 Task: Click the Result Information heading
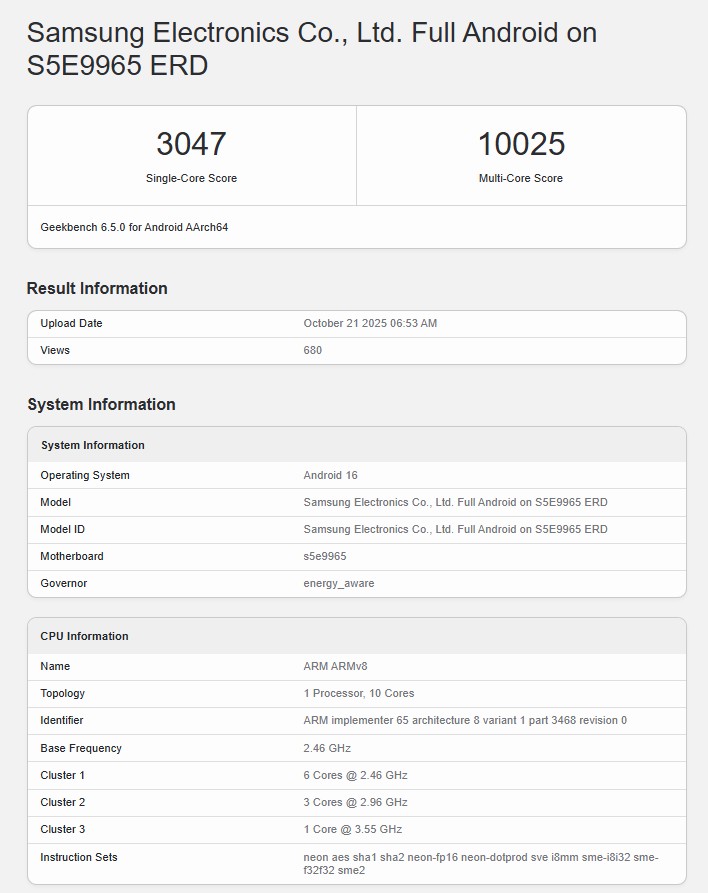pos(97,288)
